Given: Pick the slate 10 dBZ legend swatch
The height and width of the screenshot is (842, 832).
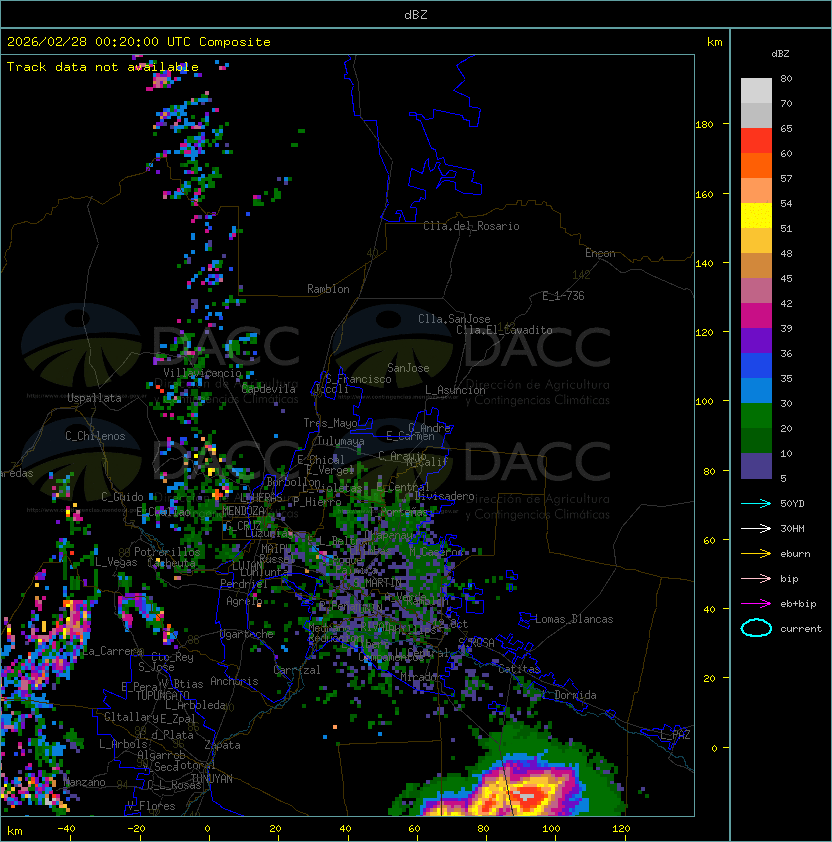Looking at the screenshot, I should [x=756, y=466].
